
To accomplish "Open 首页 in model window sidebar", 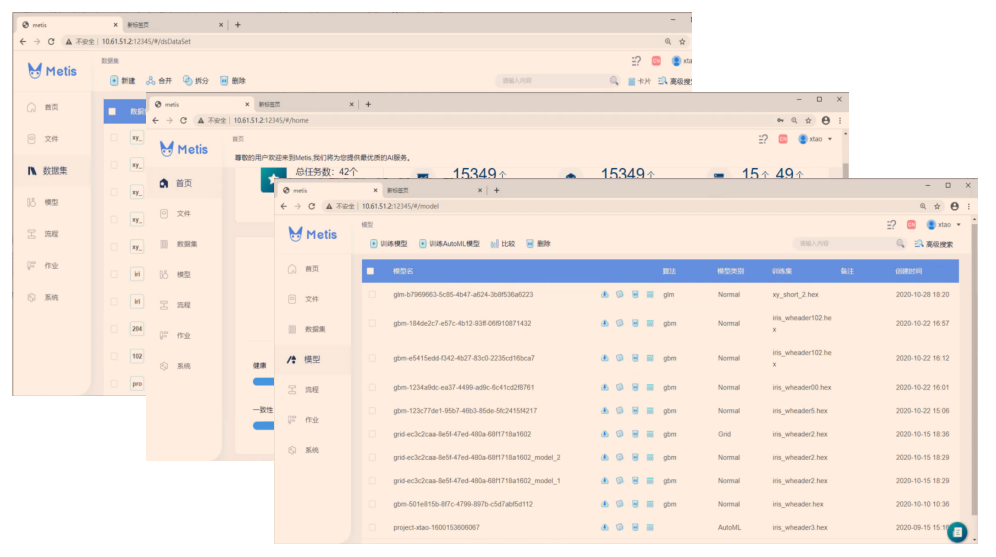I will pos(312,269).
